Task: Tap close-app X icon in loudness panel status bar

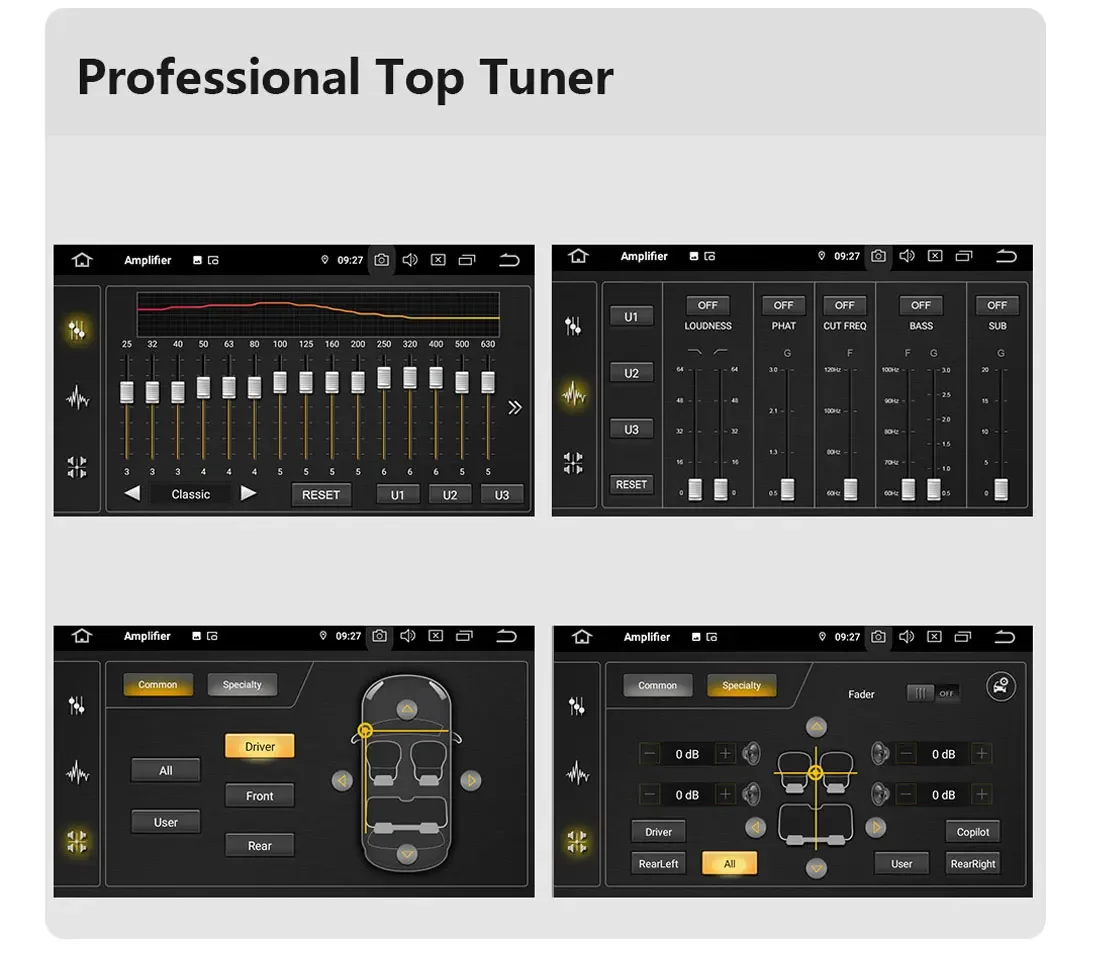Action: click(x=935, y=256)
